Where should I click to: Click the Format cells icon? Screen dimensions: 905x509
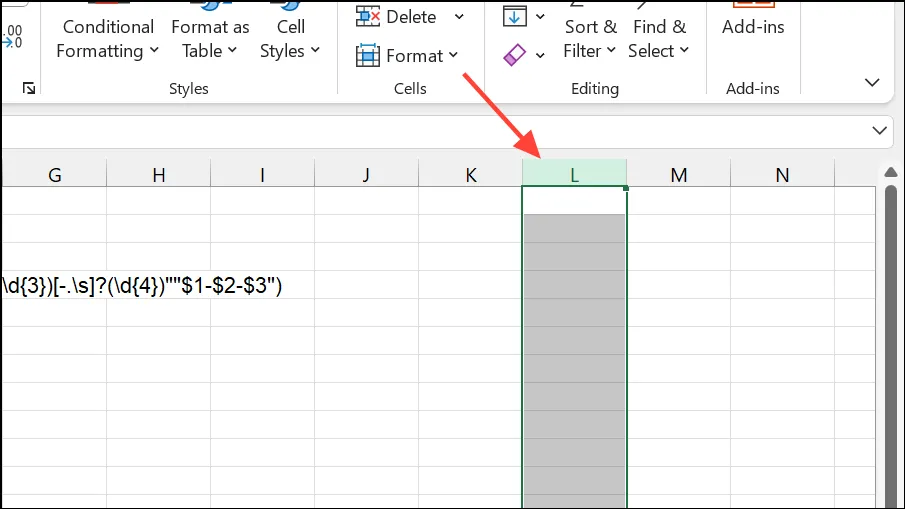368,56
